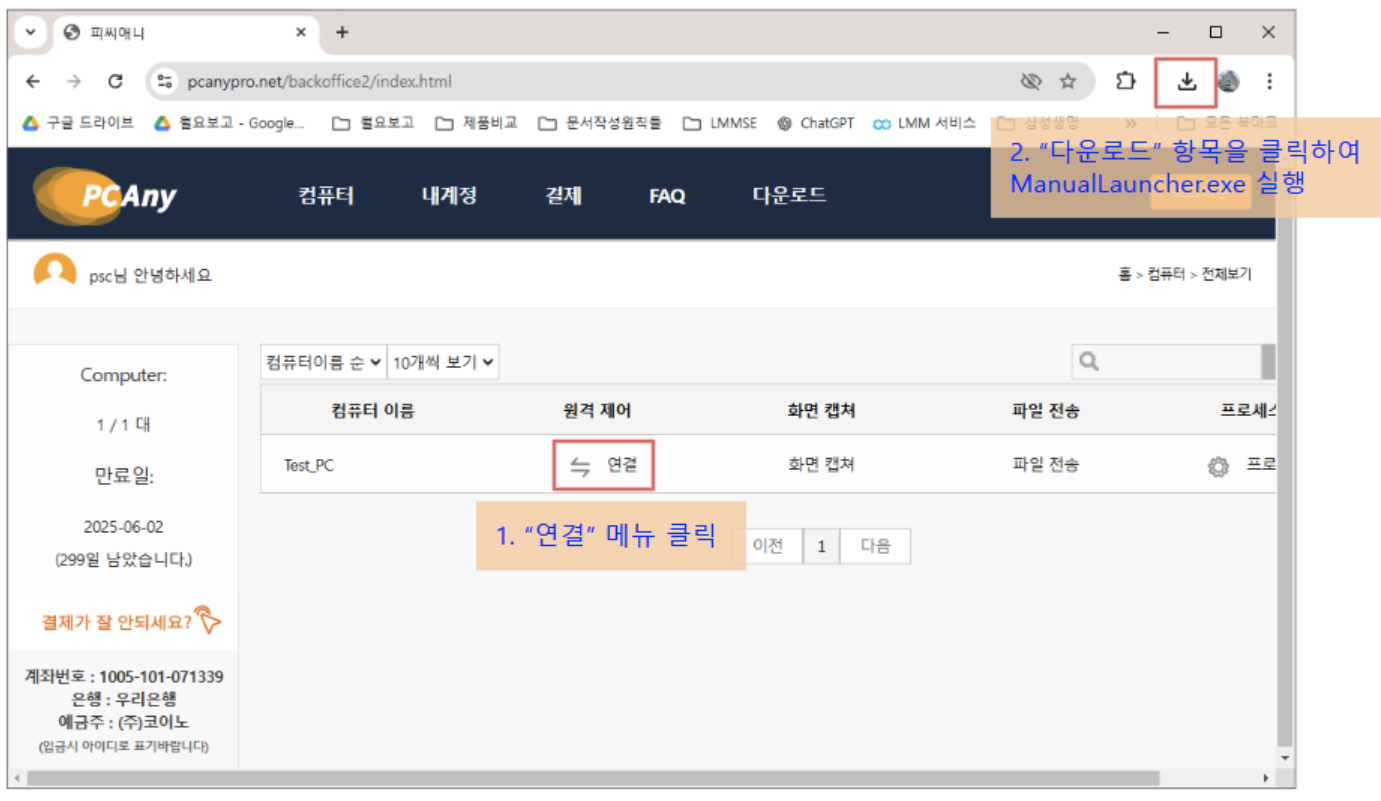The image size is (1381, 801).
Task: Reload the page with refresh icon
Action: tap(116, 82)
